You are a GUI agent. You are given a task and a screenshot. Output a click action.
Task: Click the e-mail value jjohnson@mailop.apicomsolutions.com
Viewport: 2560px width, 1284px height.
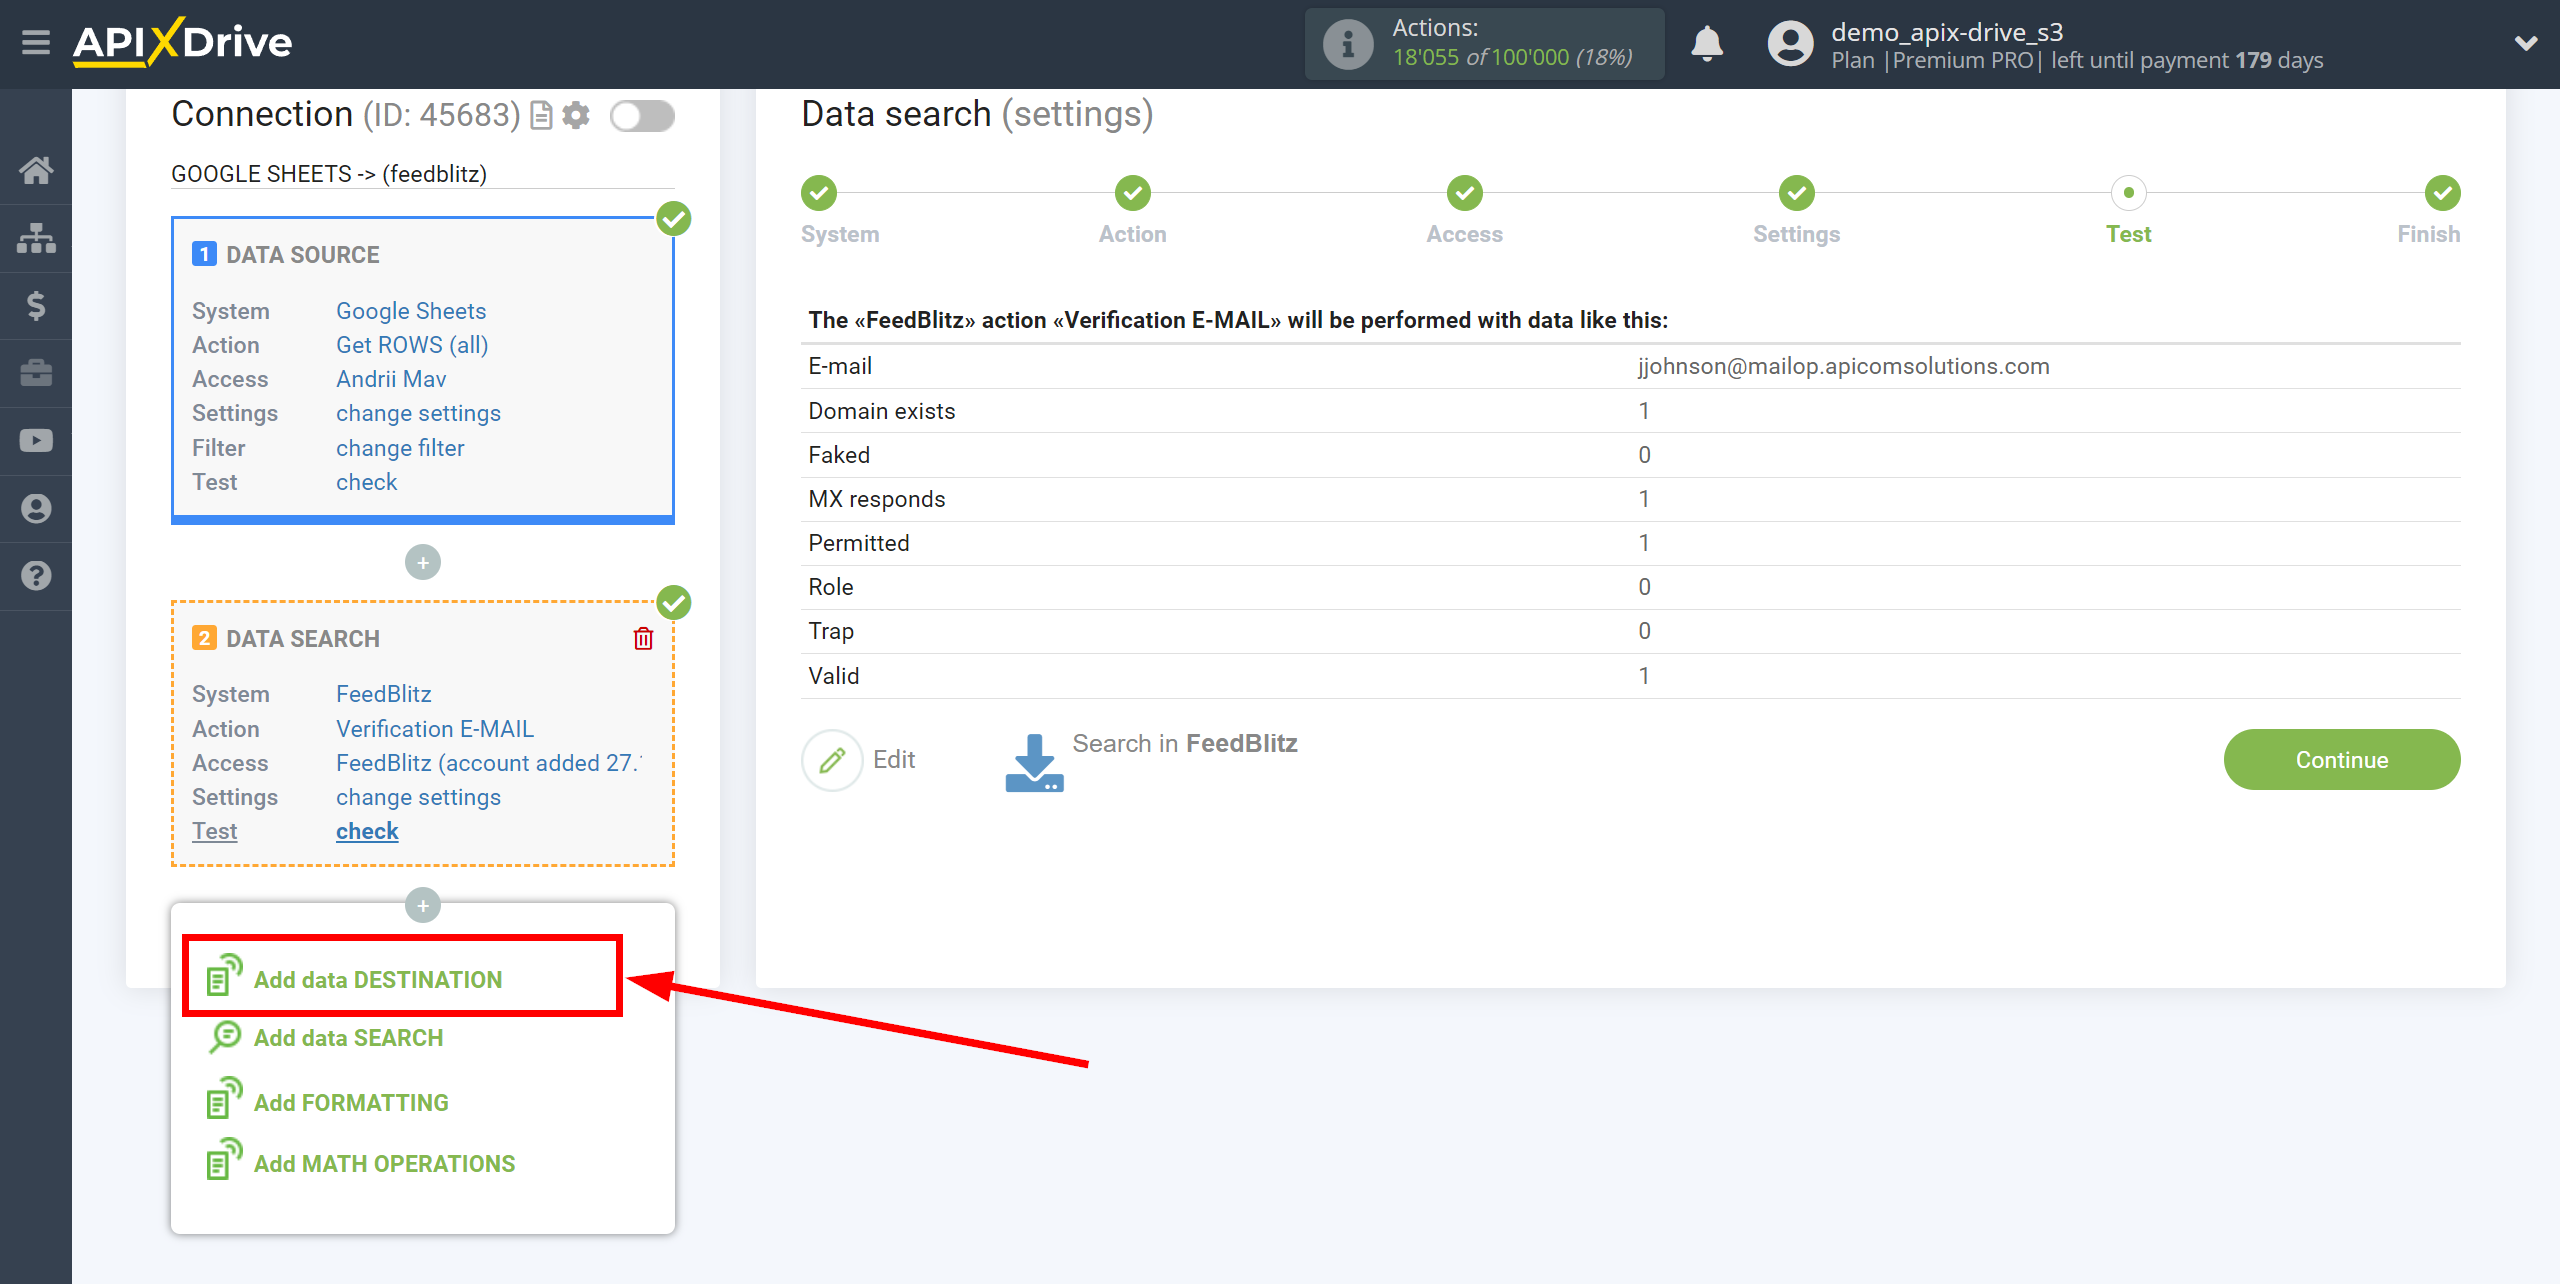(1843, 366)
